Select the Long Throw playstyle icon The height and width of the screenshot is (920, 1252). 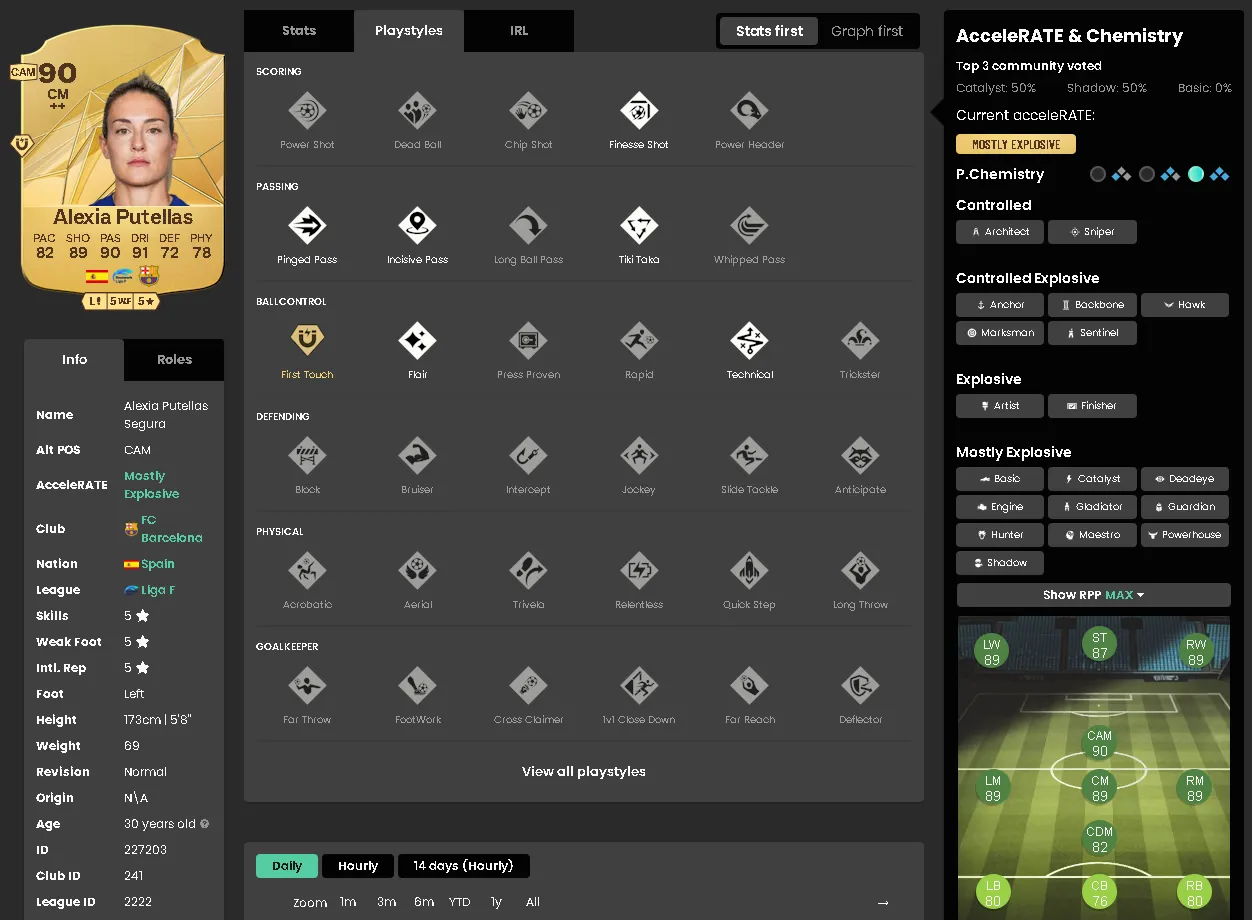point(860,571)
